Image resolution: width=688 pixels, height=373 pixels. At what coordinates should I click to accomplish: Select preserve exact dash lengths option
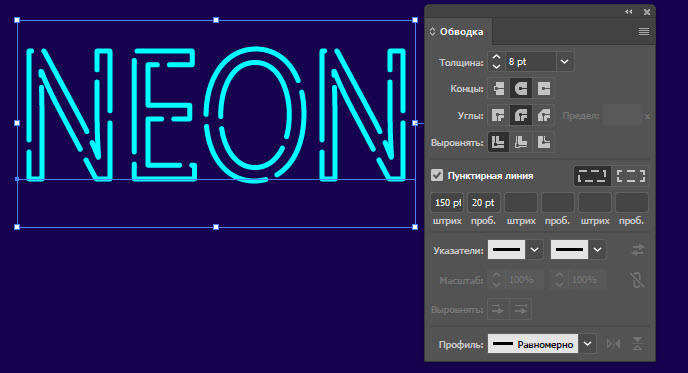(592, 176)
